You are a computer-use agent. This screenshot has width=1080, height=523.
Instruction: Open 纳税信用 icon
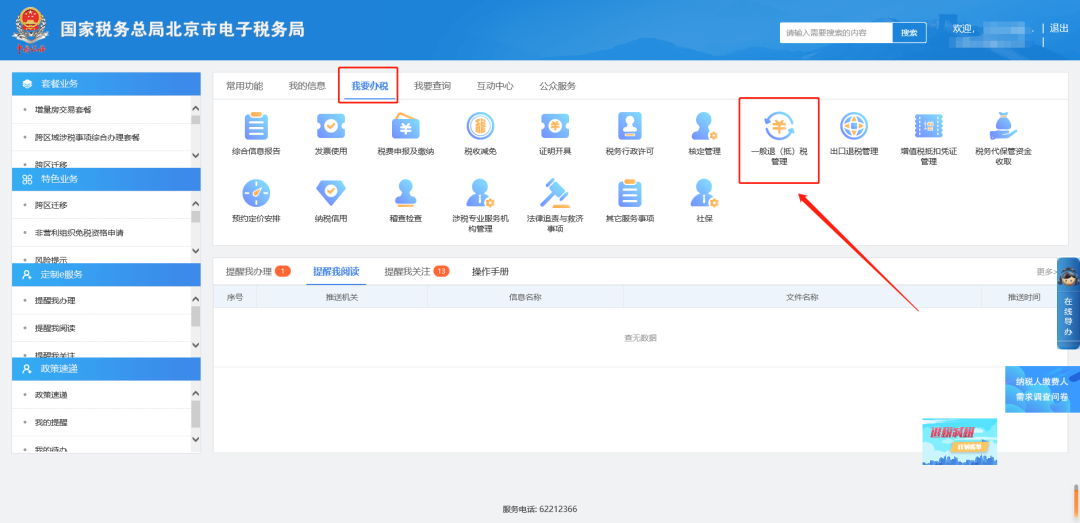point(331,194)
